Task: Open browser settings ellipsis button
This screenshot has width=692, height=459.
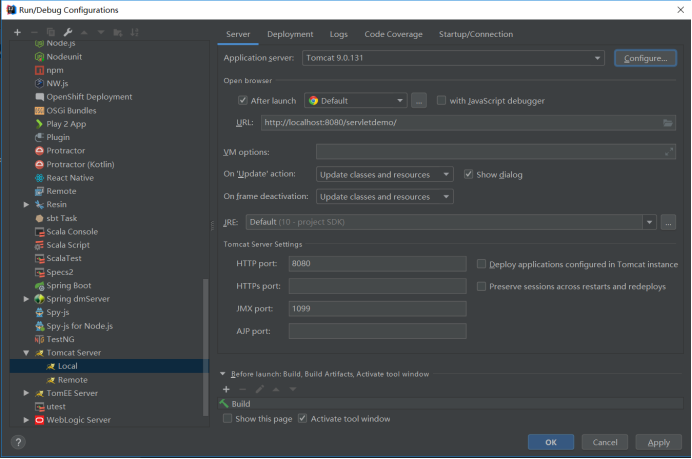Action: (x=419, y=101)
